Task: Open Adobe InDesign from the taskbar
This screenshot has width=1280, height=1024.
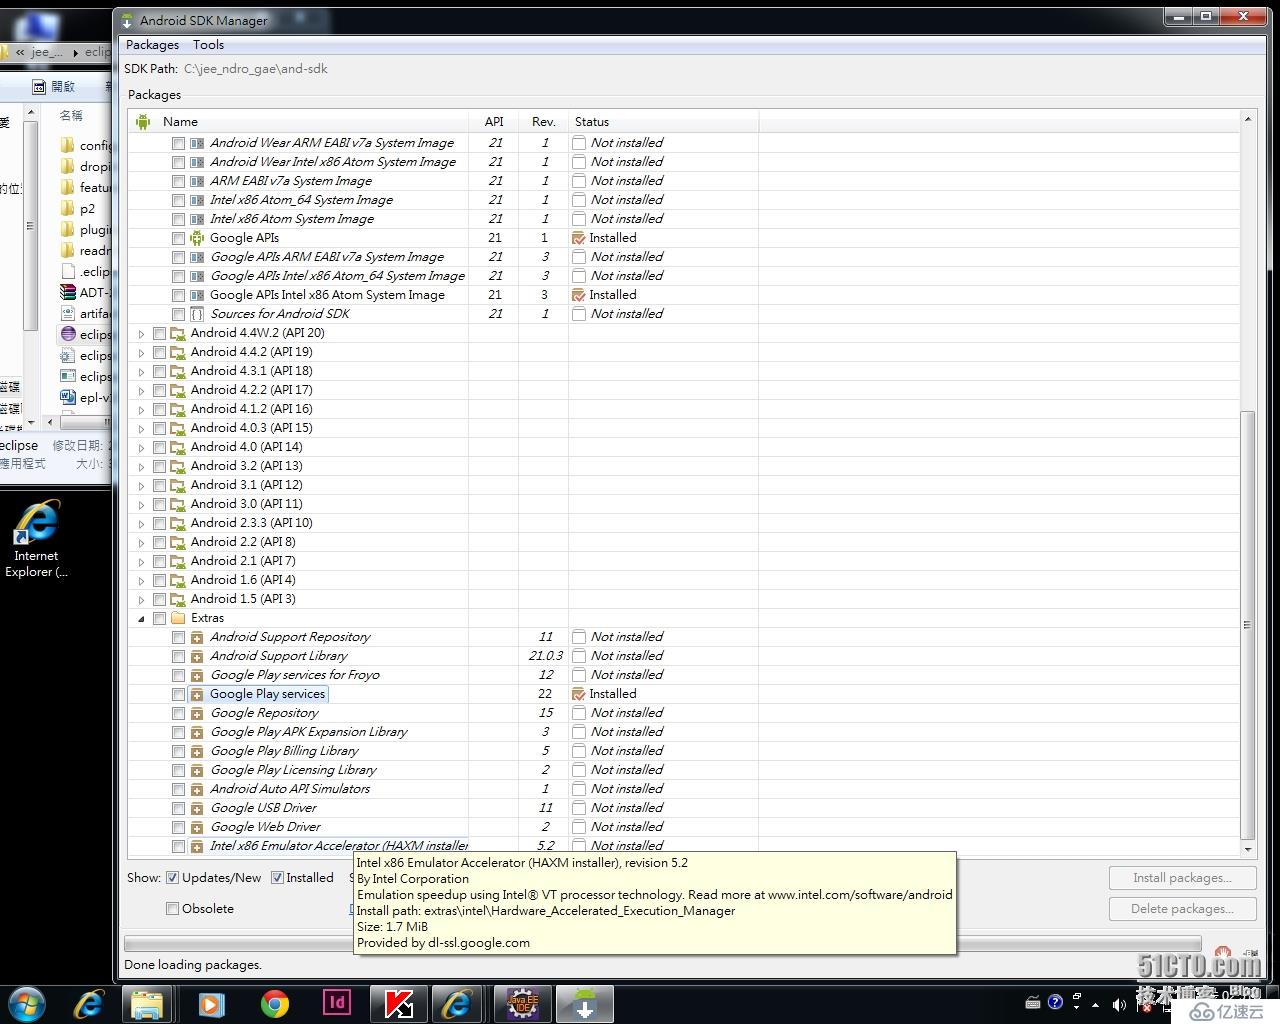Action: (x=337, y=1002)
